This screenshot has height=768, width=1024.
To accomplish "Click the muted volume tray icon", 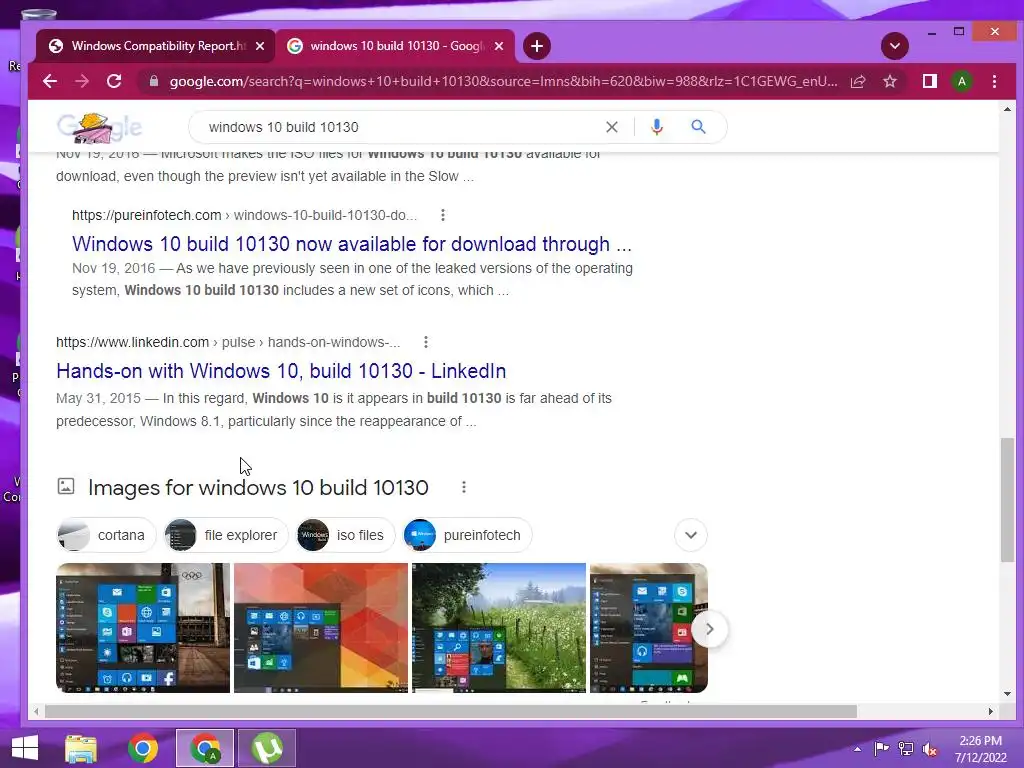I will click(930, 749).
